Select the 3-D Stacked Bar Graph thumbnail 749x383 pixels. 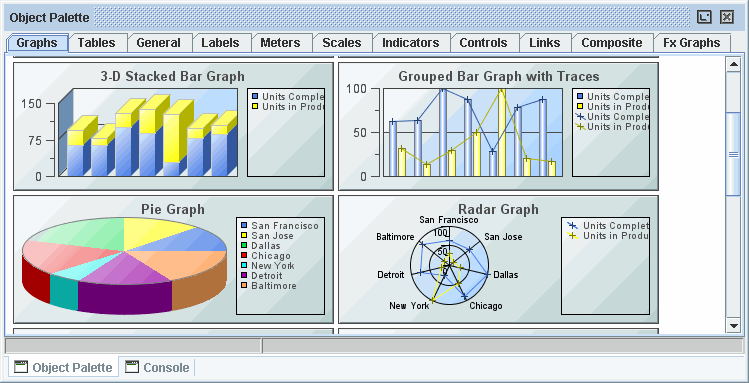point(173,126)
